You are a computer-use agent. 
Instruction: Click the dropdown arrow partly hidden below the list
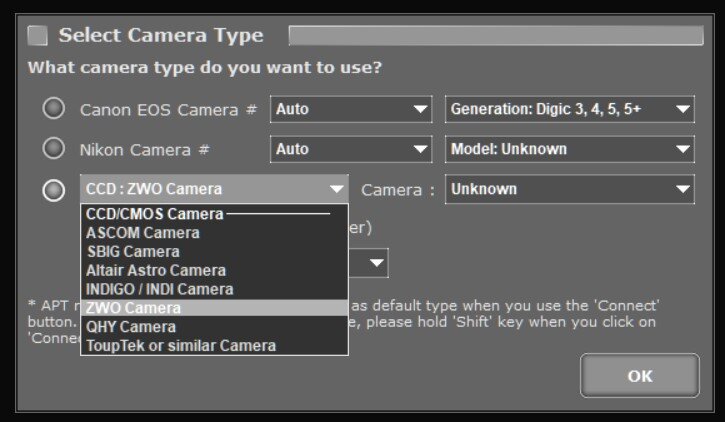click(x=376, y=263)
